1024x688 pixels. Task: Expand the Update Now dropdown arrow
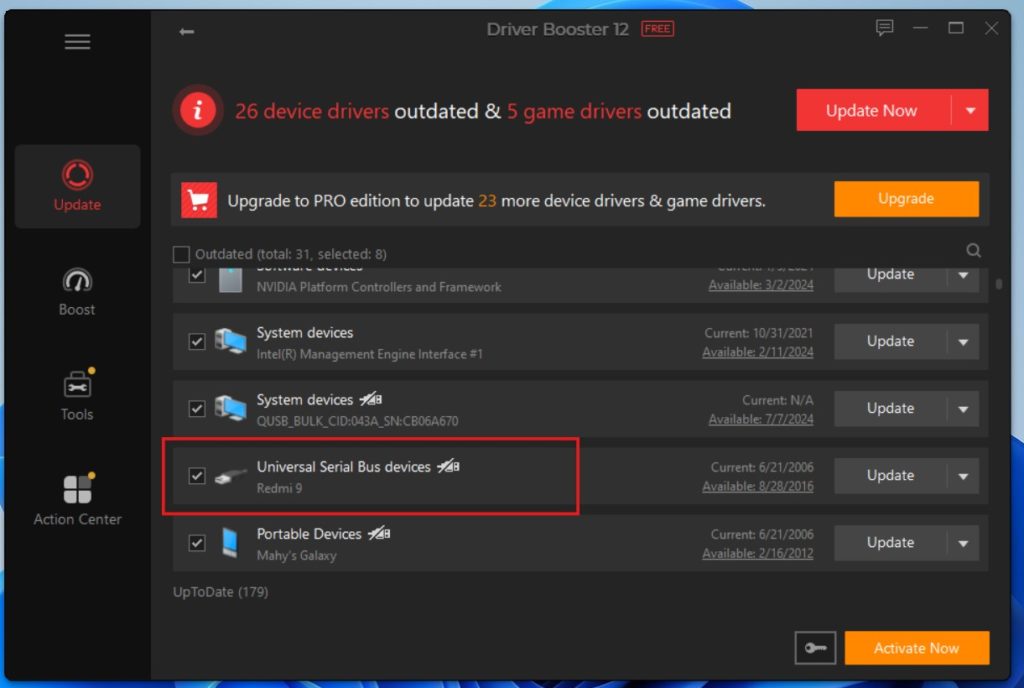(x=970, y=110)
